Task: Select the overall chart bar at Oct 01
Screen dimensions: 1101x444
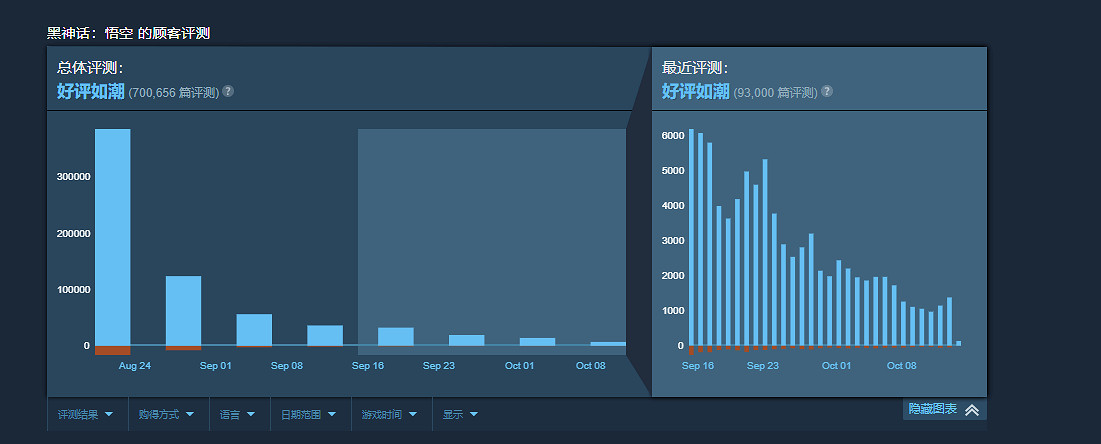Action: [x=537, y=341]
